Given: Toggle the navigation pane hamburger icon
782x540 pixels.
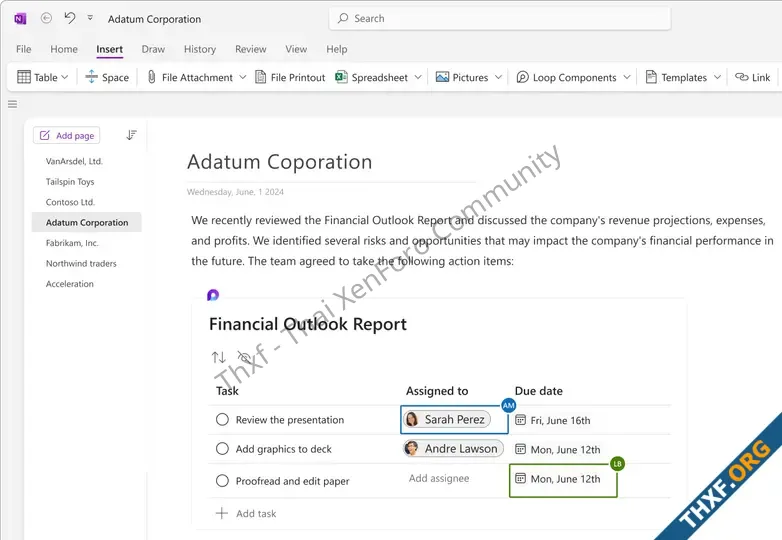Looking at the screenshot, I should (x=12, y=104).
